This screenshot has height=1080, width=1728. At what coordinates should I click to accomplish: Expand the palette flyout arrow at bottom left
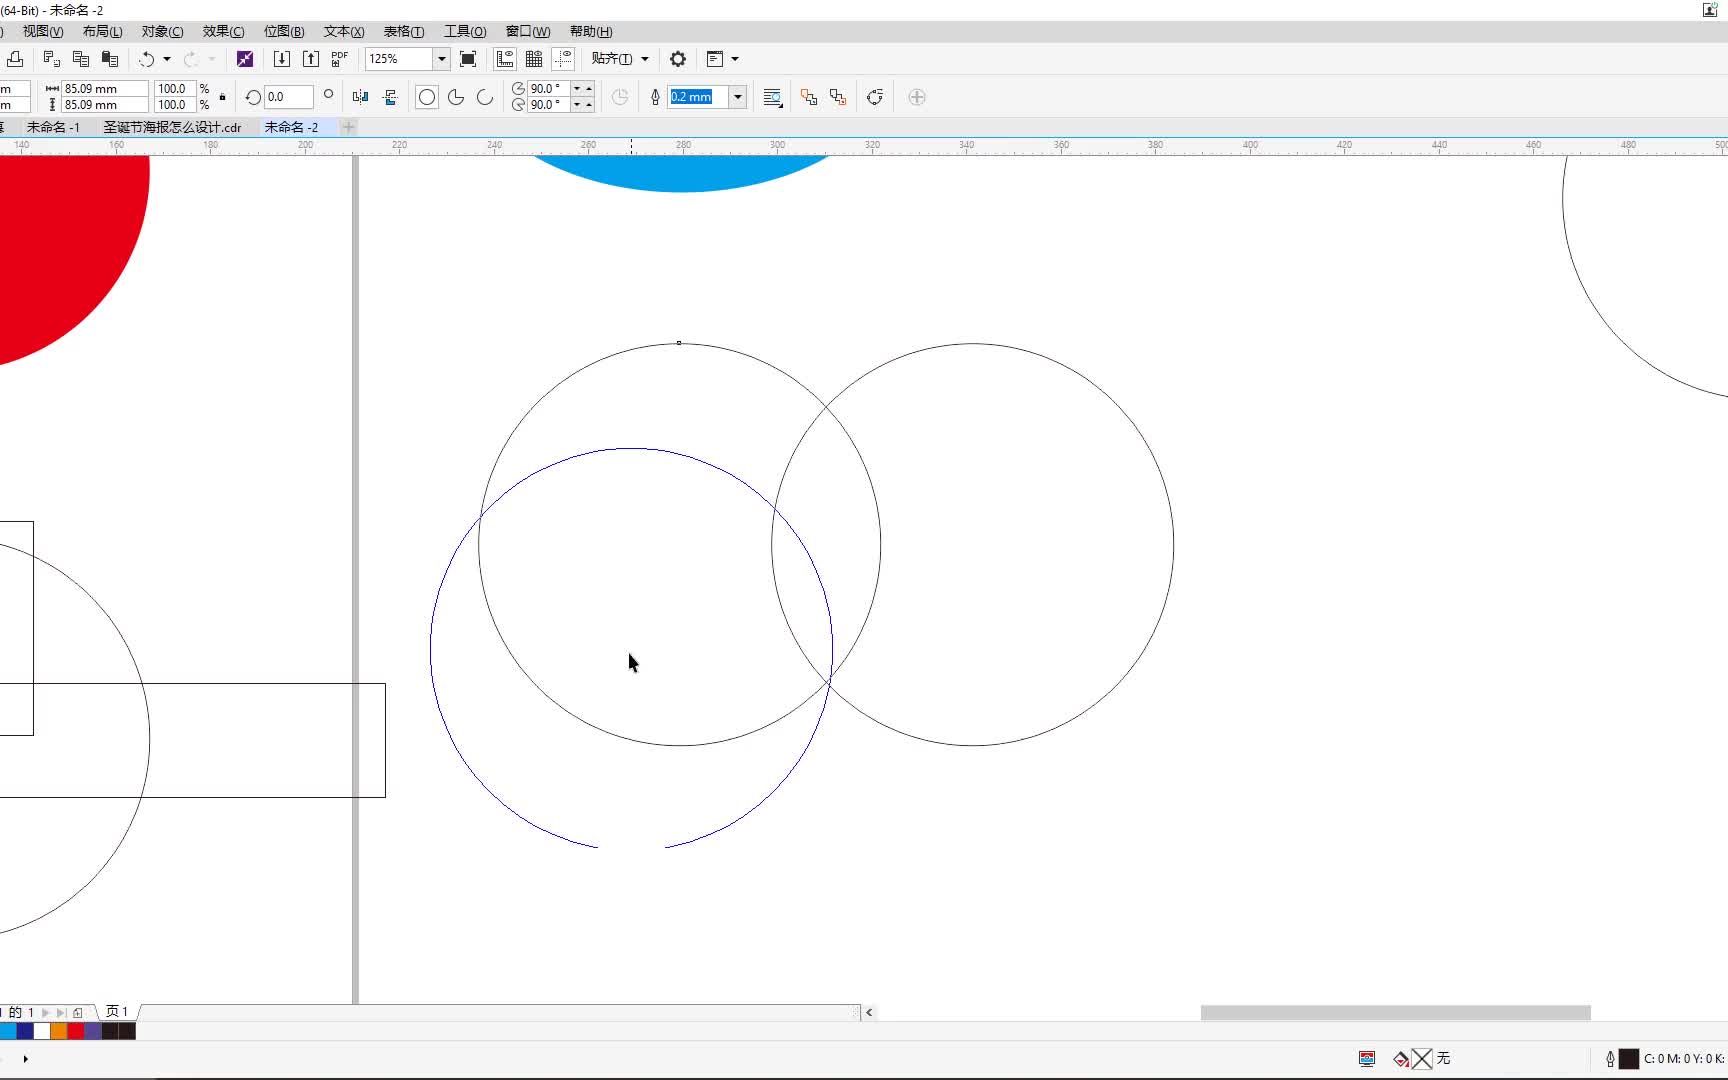pyautogui.click(x=25, y=1059)
